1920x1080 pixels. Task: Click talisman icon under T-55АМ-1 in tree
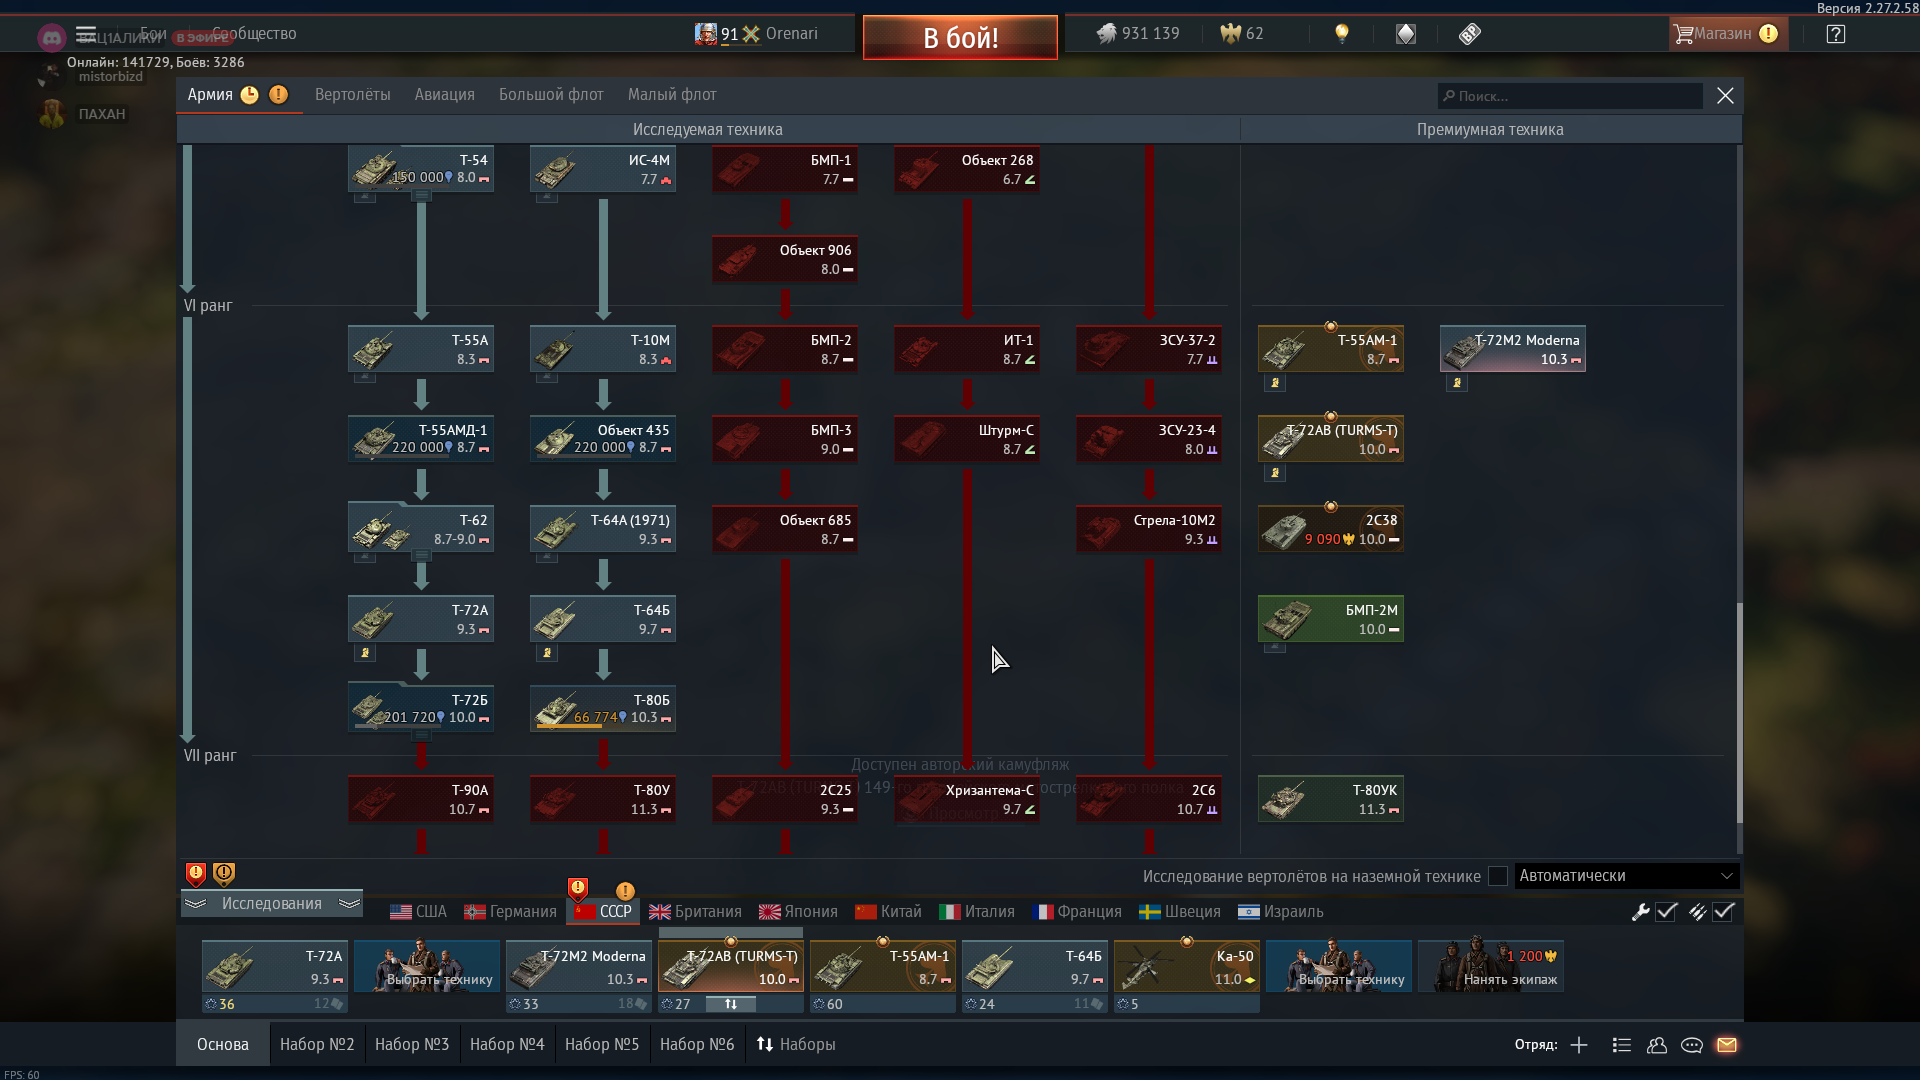(x=1275, y=383)
